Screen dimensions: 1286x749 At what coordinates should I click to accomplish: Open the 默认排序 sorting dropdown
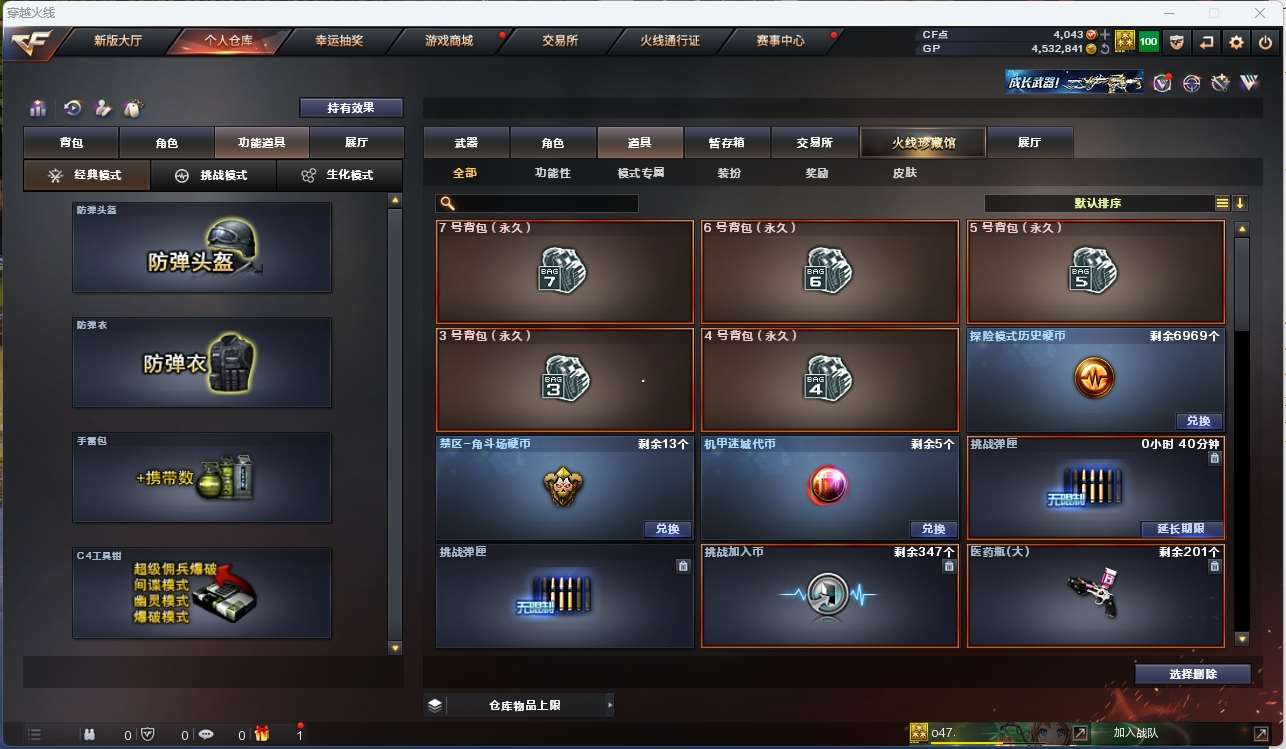pos(1098,203)
